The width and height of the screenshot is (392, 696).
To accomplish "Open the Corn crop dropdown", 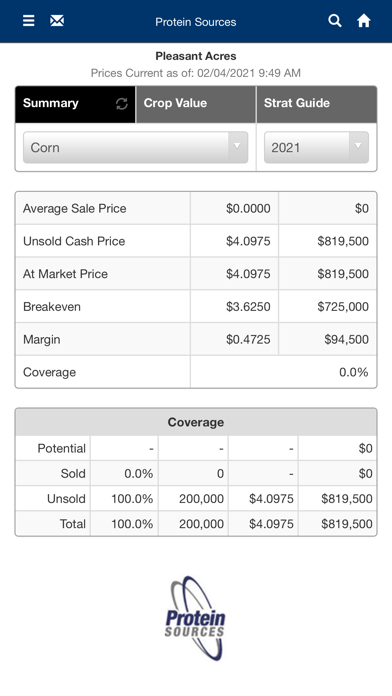I will point(135,147).
